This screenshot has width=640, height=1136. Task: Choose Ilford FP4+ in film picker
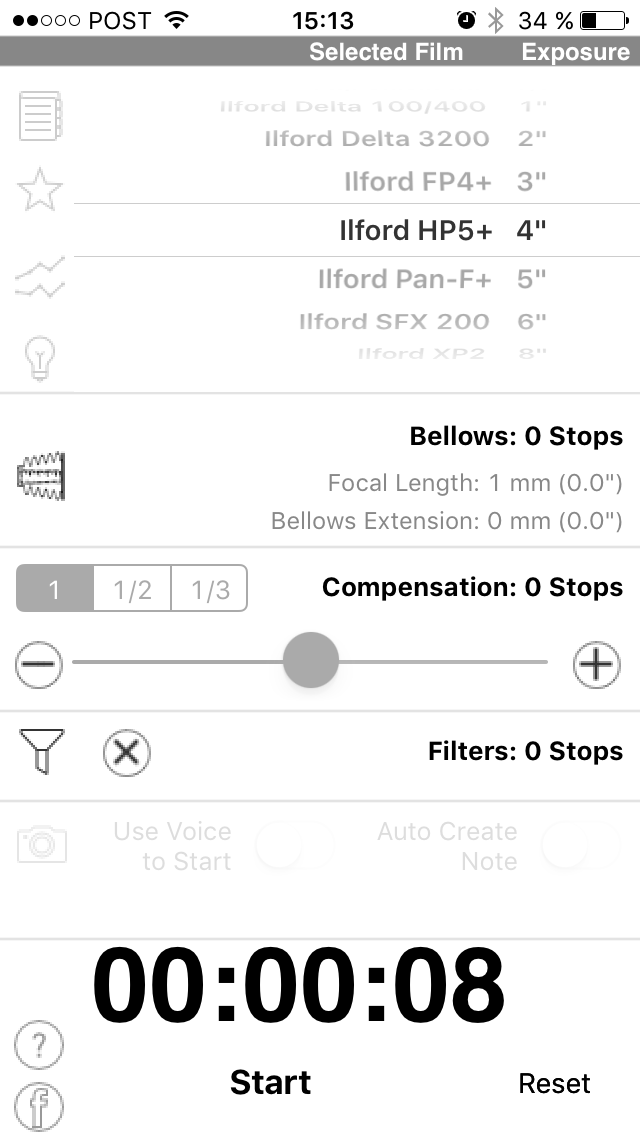418,182
